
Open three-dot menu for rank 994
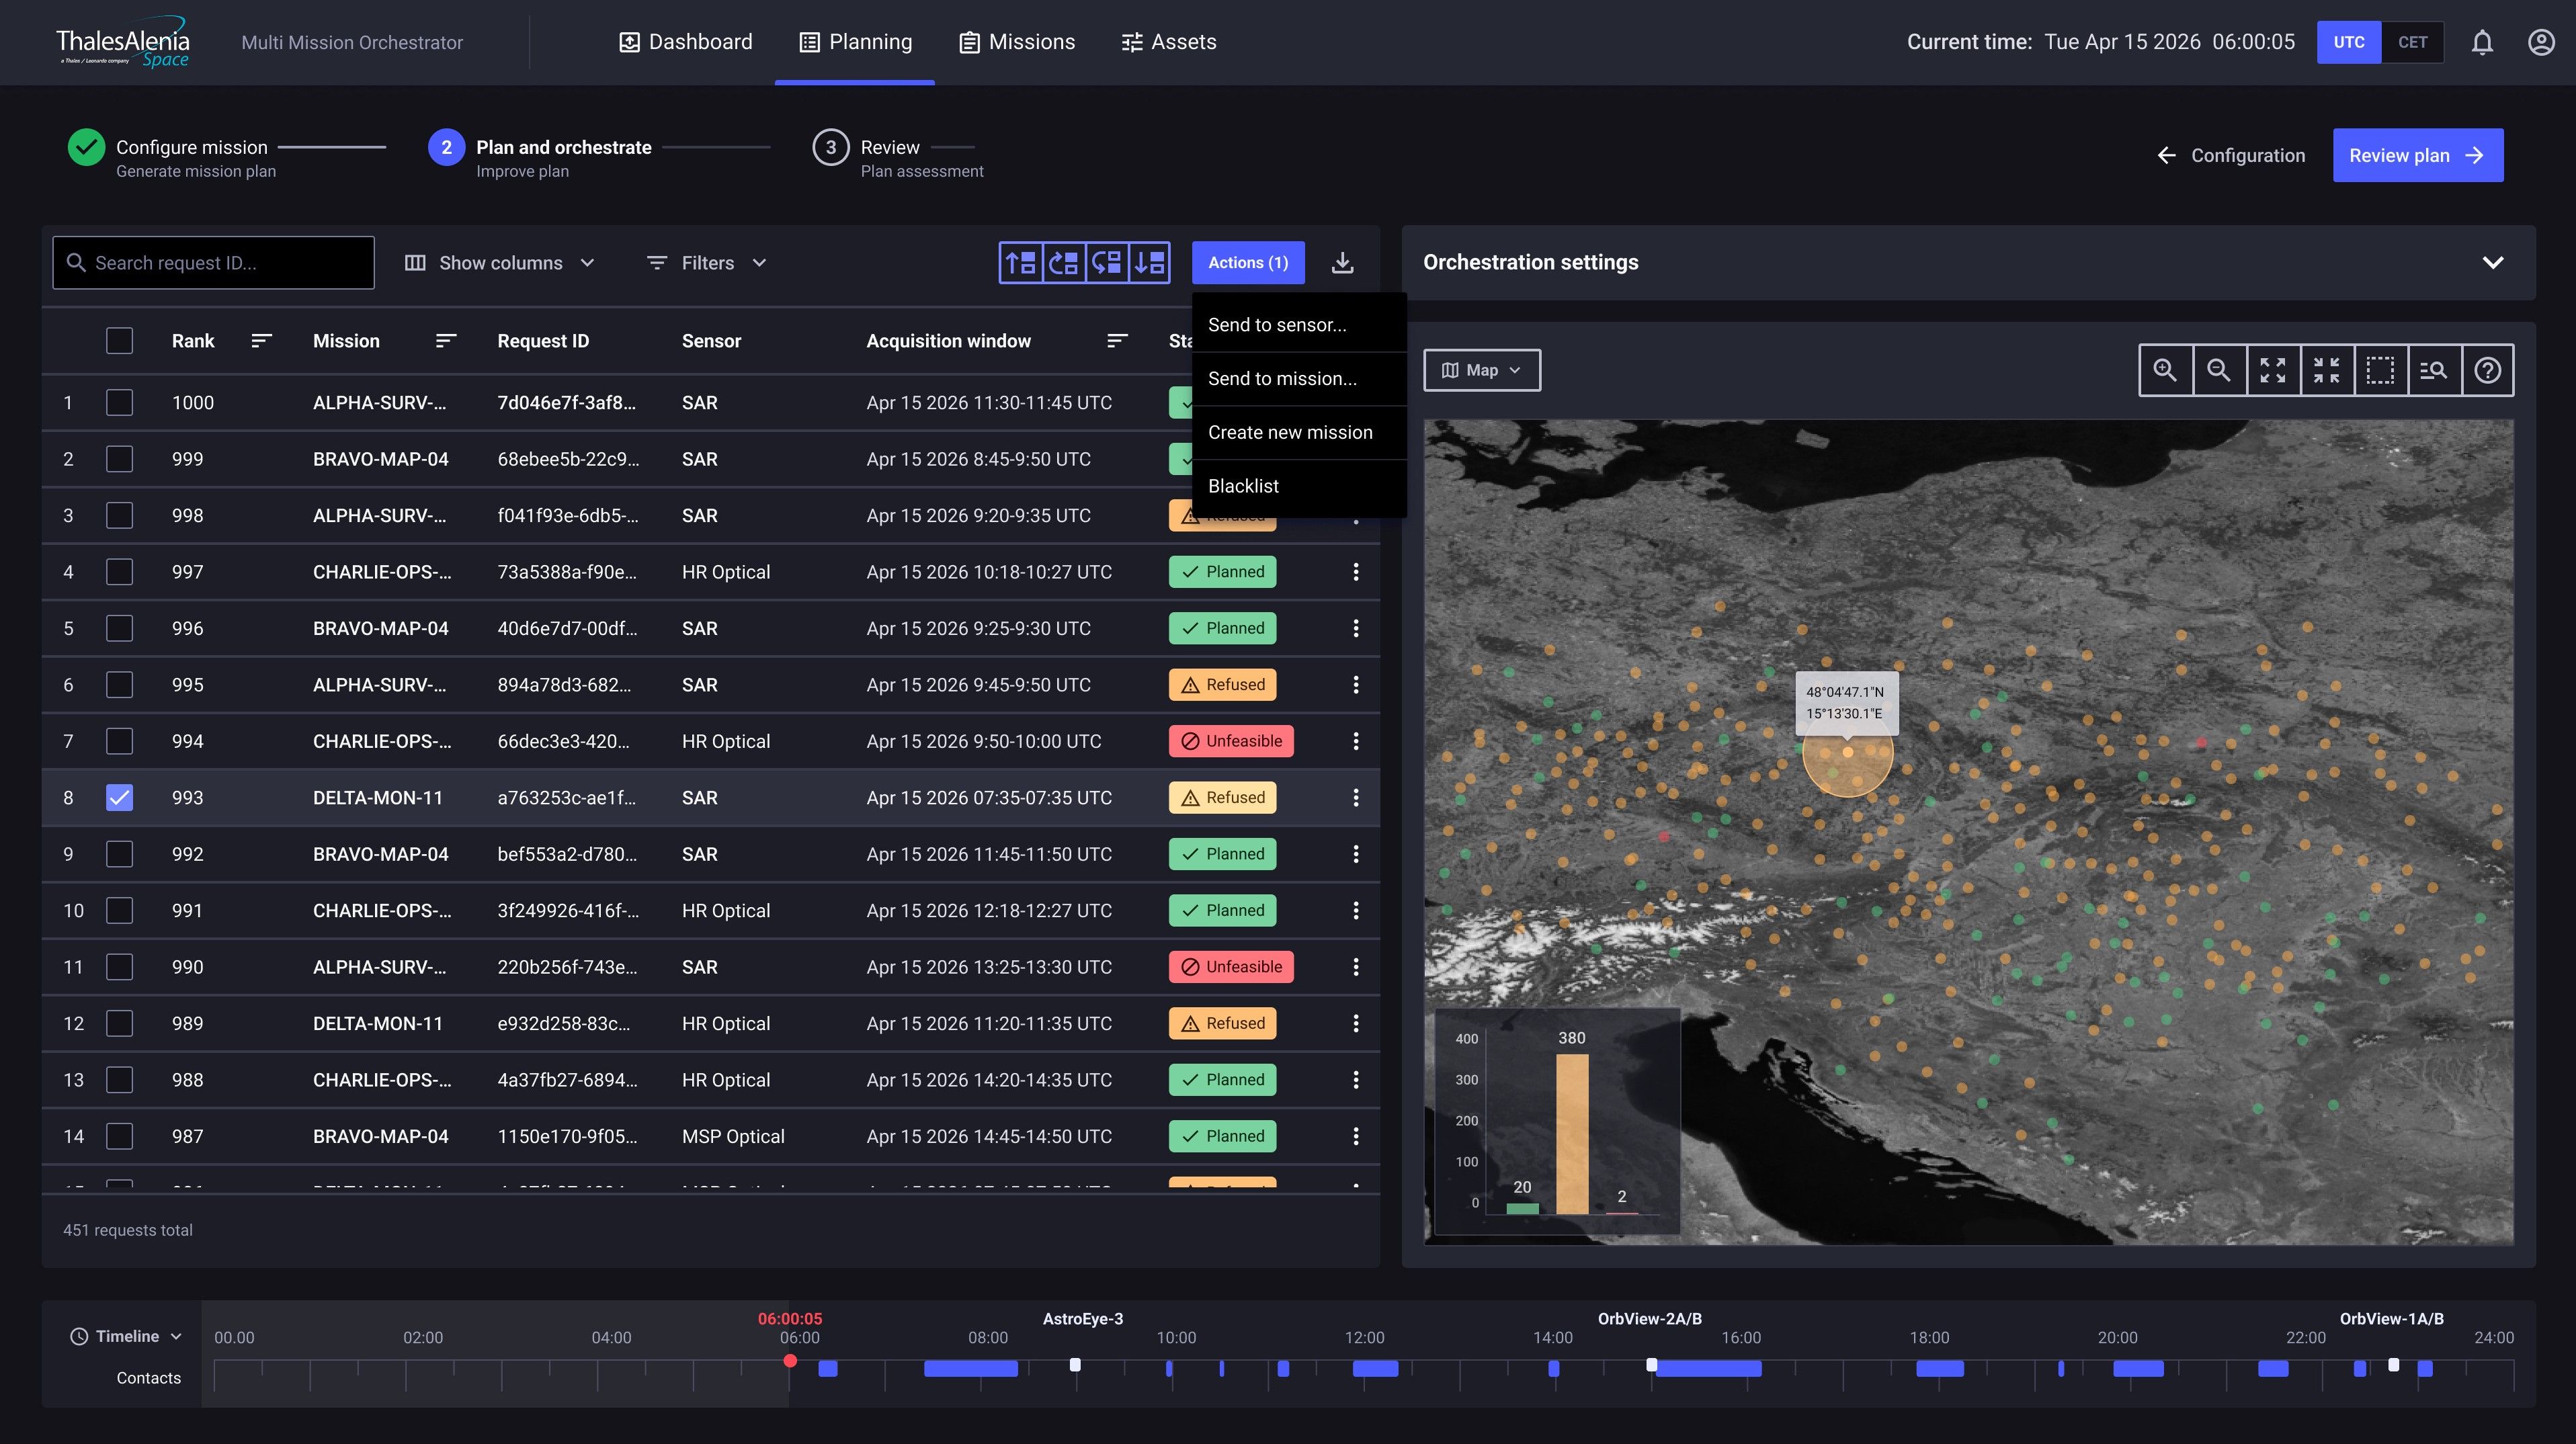coord(1356,741)
